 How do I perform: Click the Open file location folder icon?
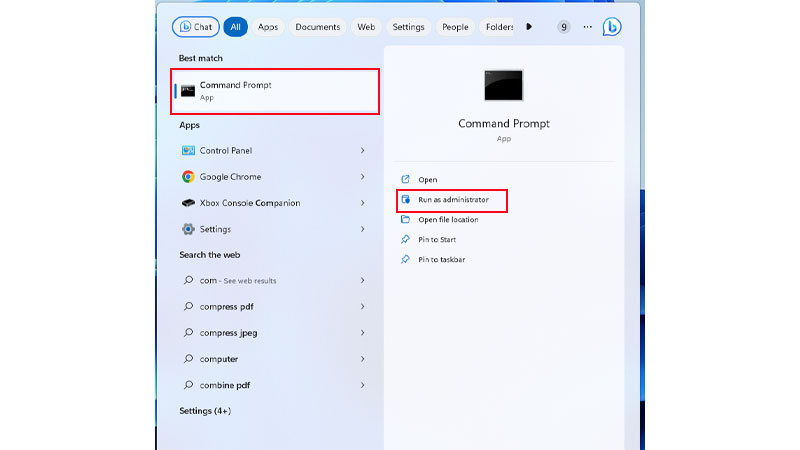coord(405,219)
